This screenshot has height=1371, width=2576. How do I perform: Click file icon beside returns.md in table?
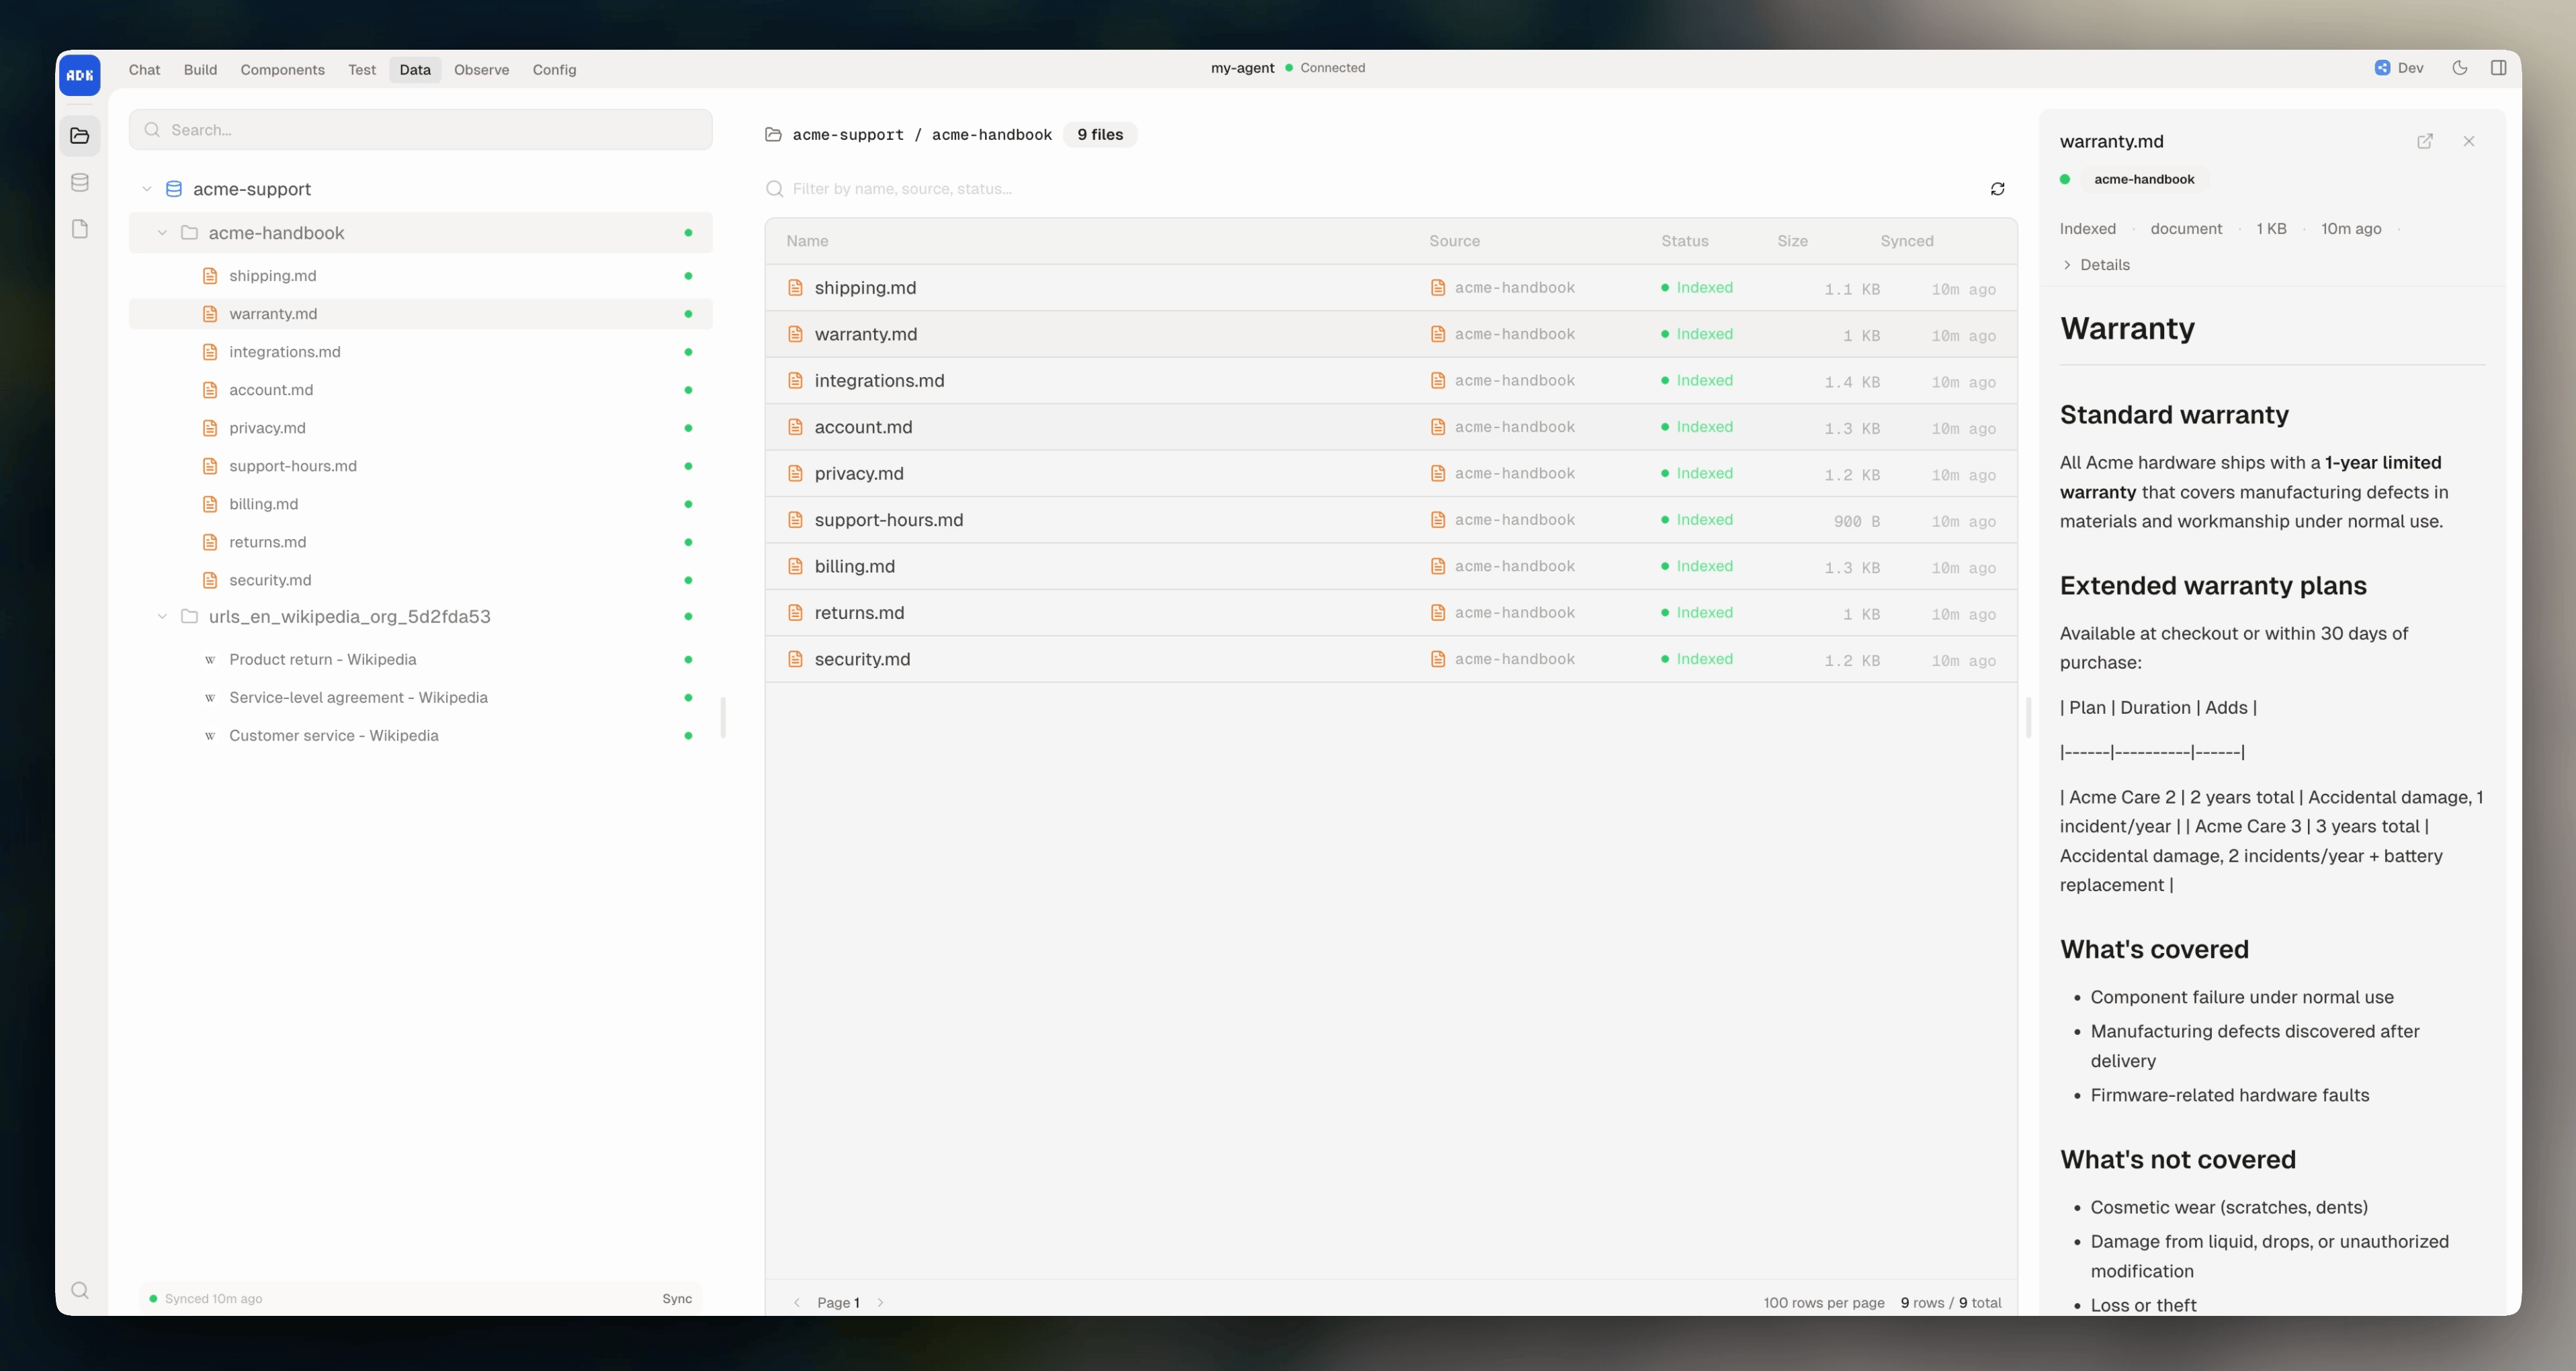coord(795,613)
